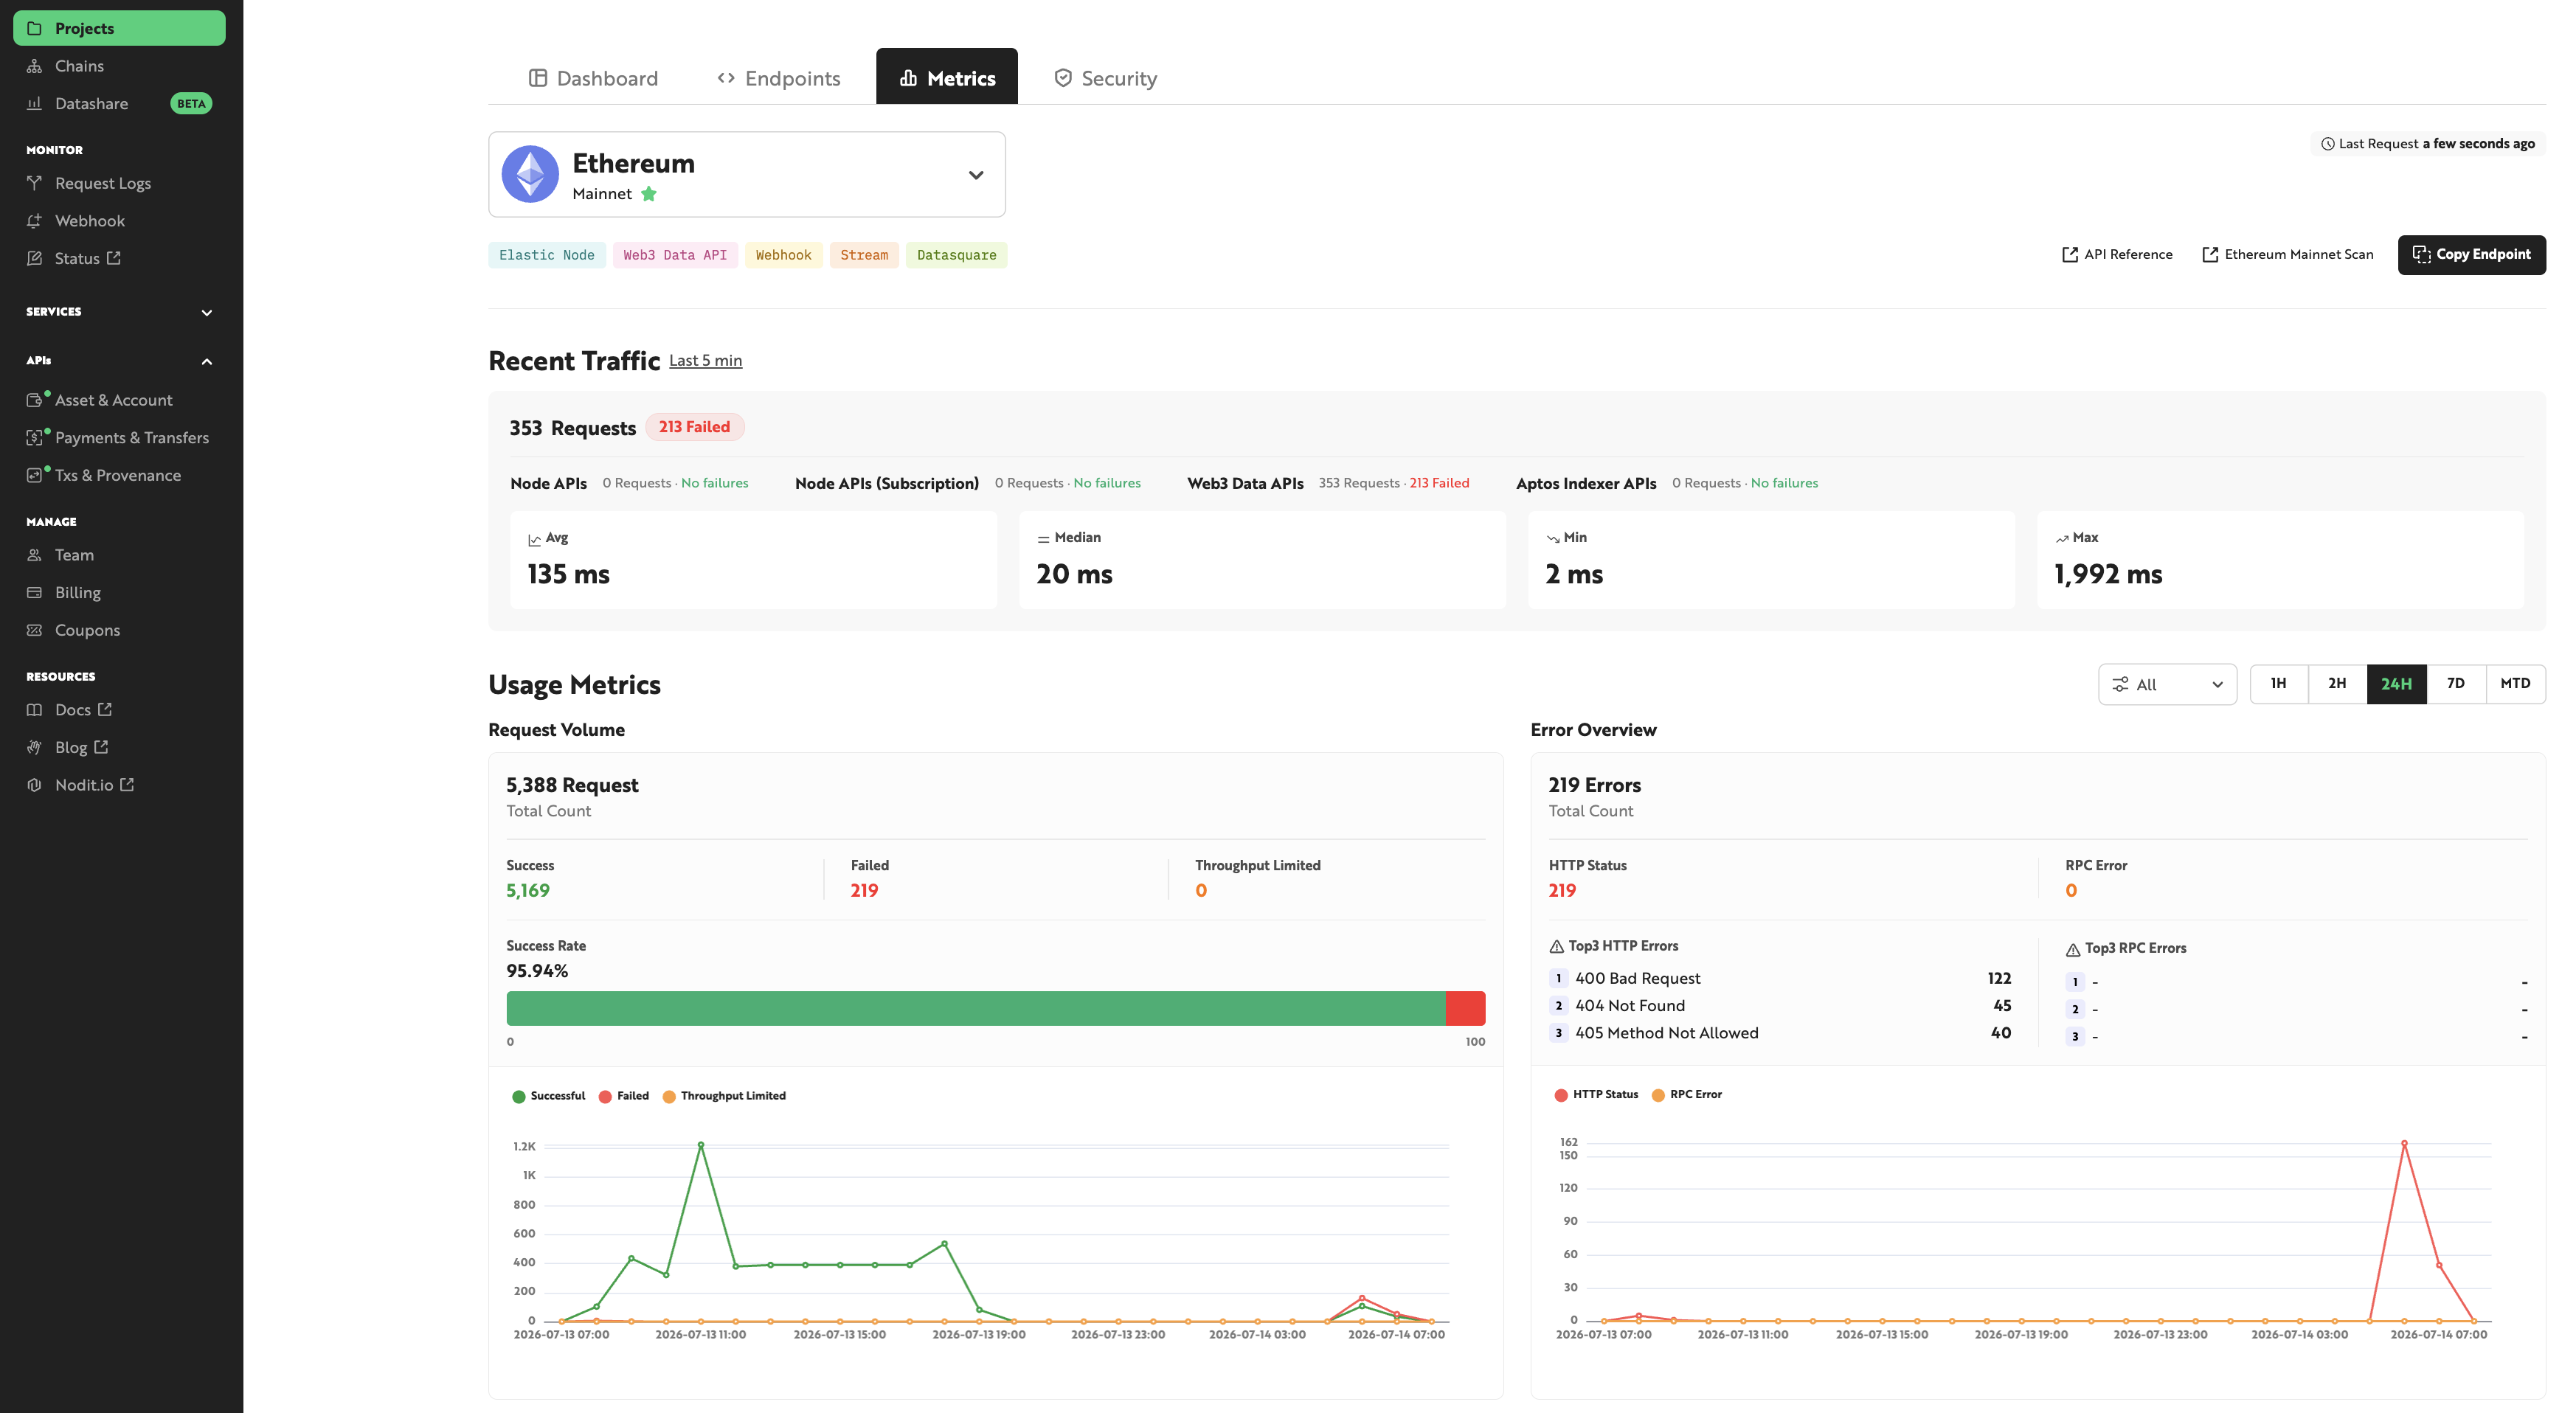Switch to the Dashboard tab
Image resolution: width=2576 pixels, height=1413 pixels.
point(593,78)
